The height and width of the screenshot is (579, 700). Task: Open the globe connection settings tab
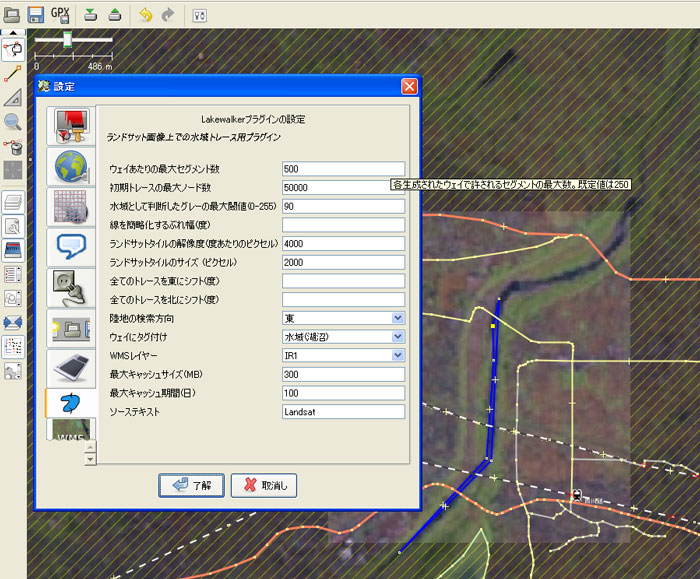[71, 167]
